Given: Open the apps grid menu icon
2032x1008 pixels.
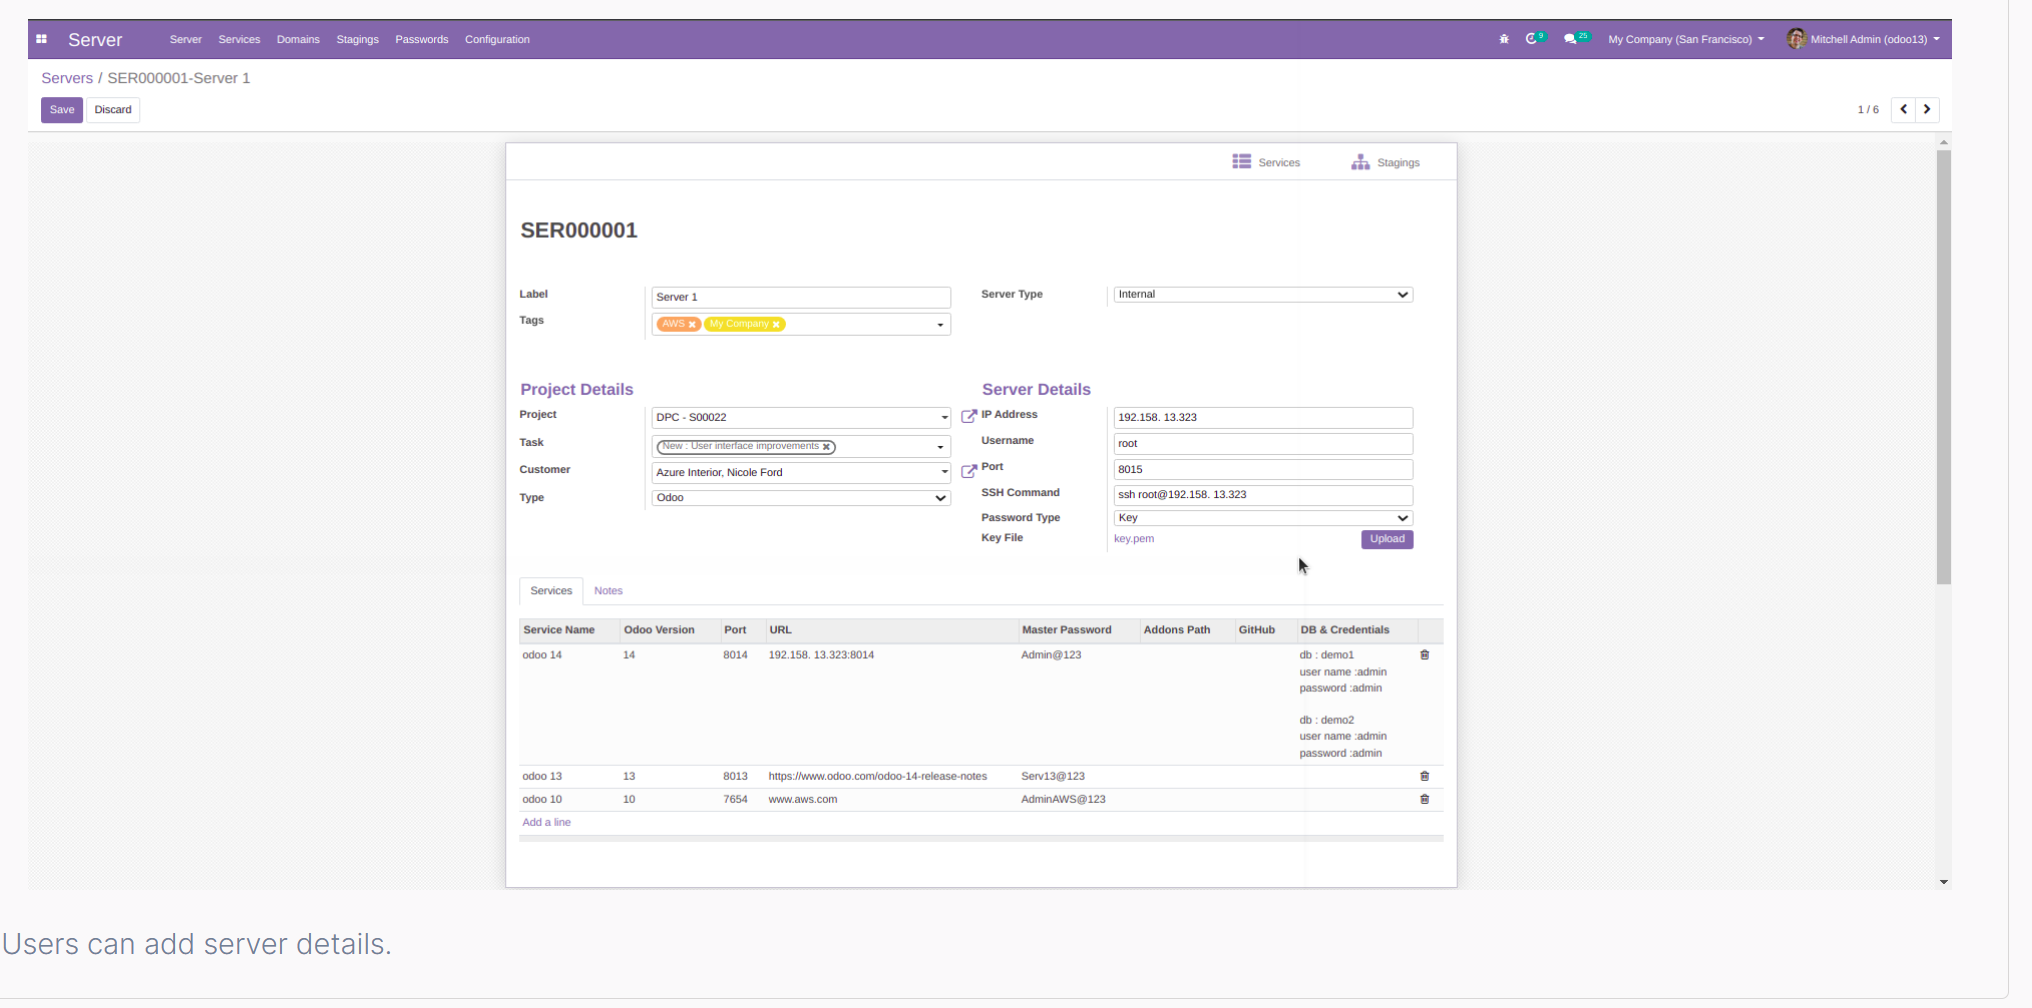Looking at the screenshot, I should 41,39.
